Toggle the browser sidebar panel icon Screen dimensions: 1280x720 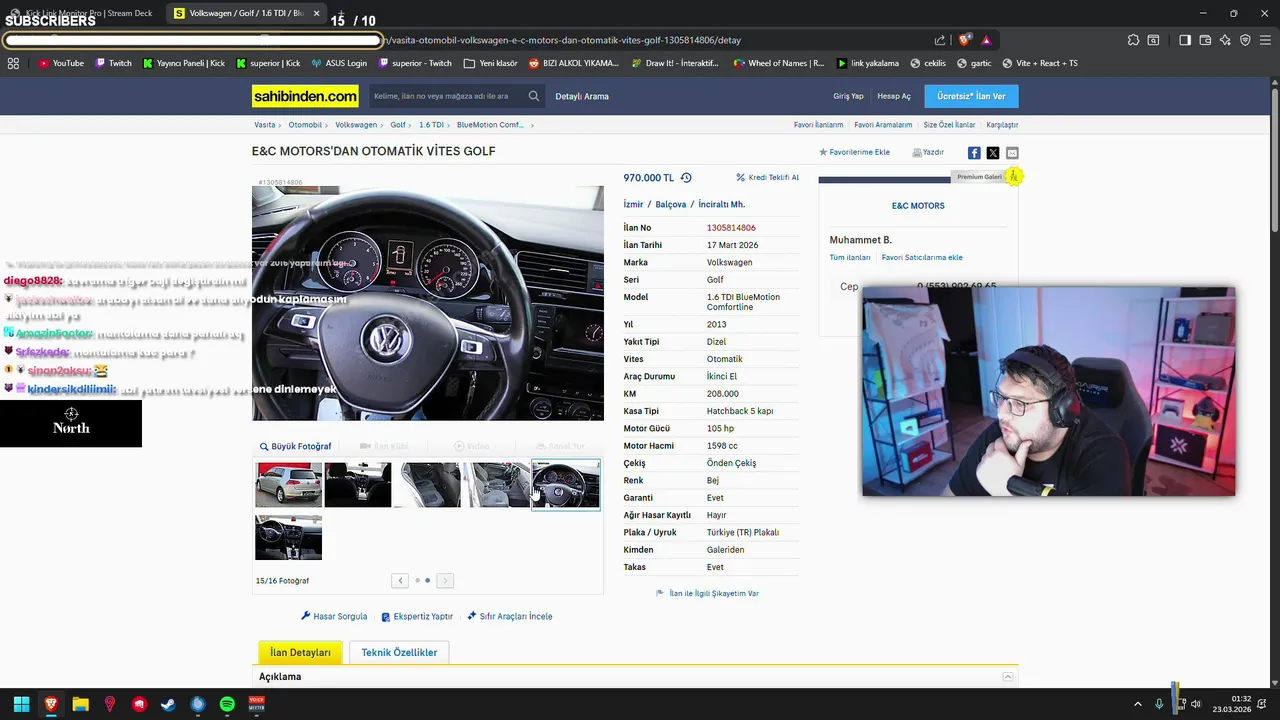tap(1185, 40)
